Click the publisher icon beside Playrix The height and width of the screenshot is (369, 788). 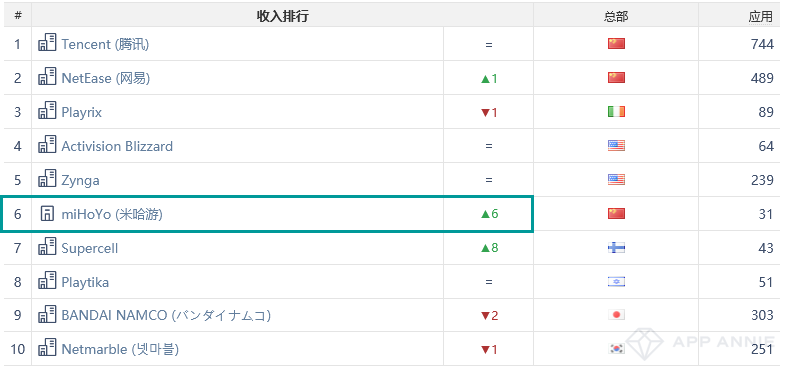pyautogui.click(x=47, y=111)
